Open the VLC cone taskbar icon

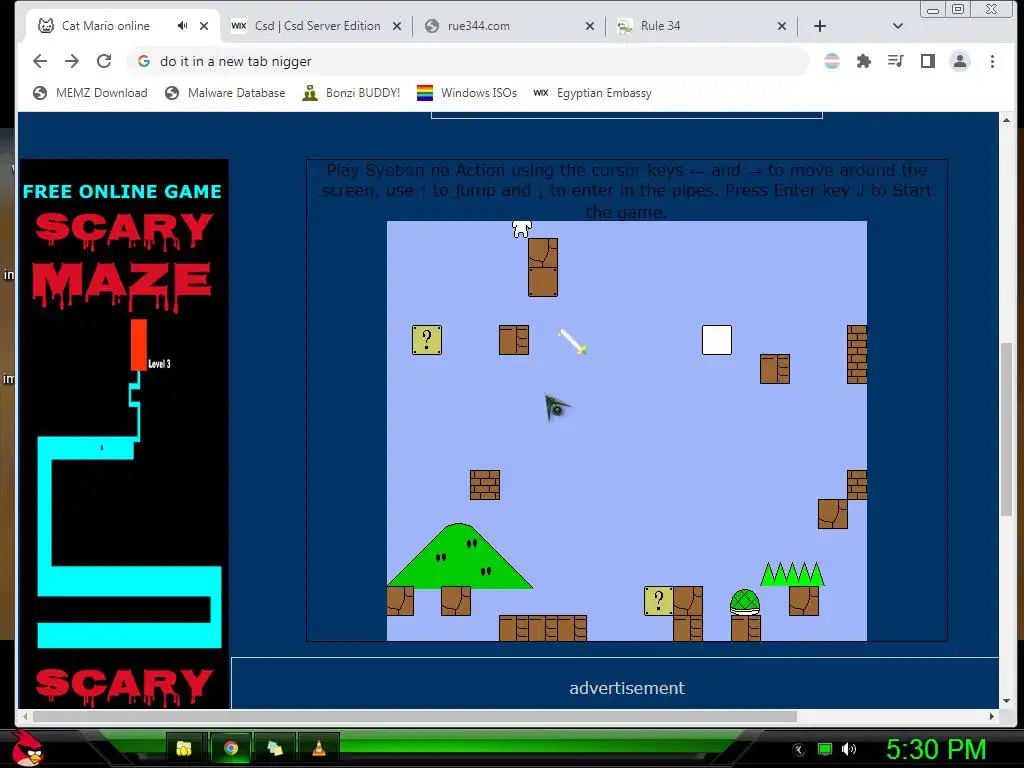(319, 748)
